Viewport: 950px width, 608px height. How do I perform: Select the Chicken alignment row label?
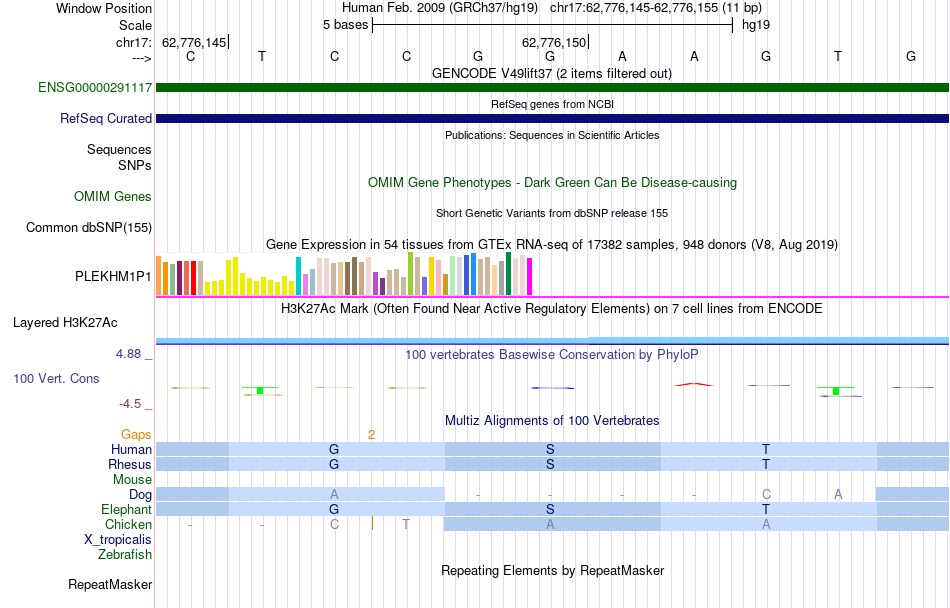click(x=128, y=524)
